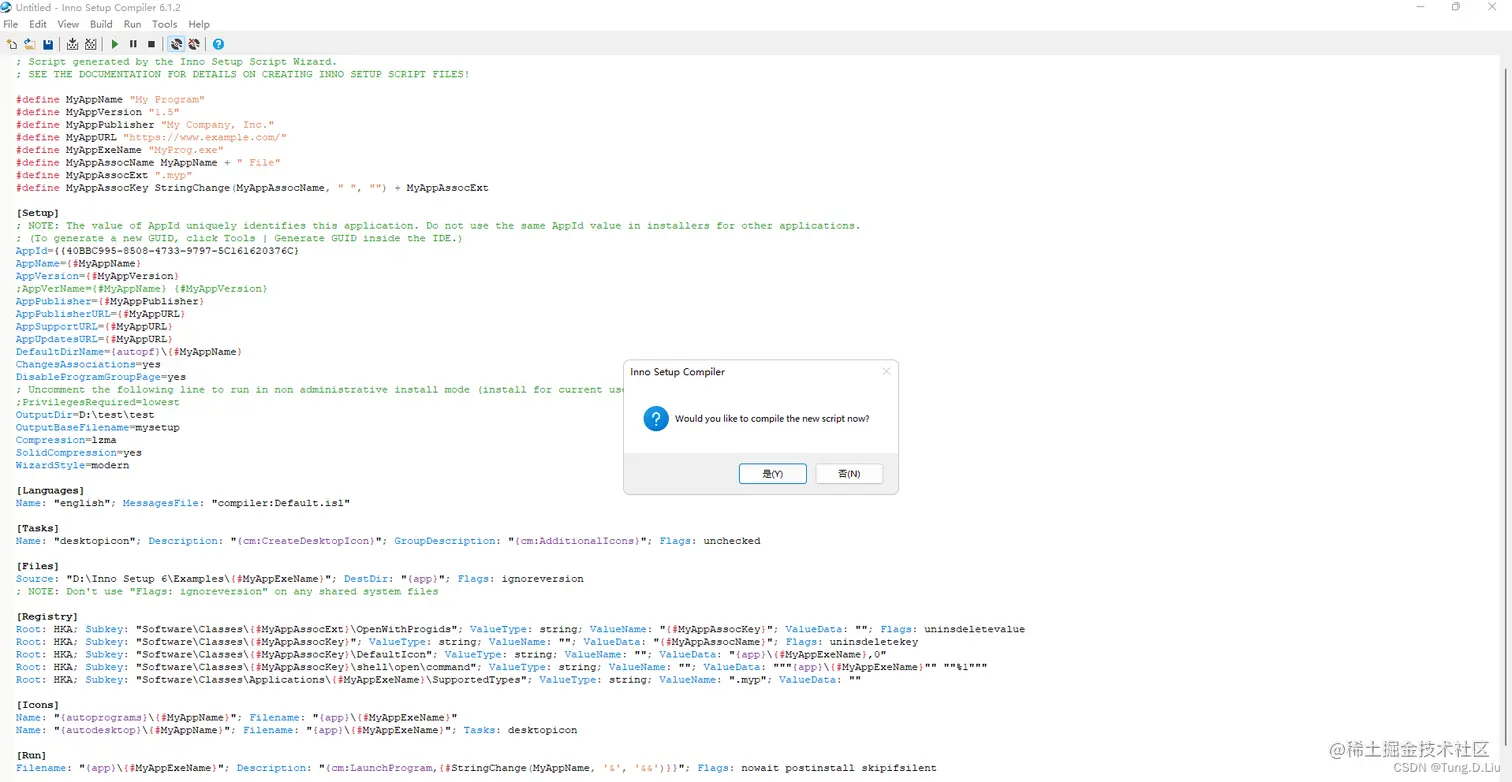Click #define MyAppAssocExt ".myp" line
Screen dimensions: 1512x782
[104, 175]
